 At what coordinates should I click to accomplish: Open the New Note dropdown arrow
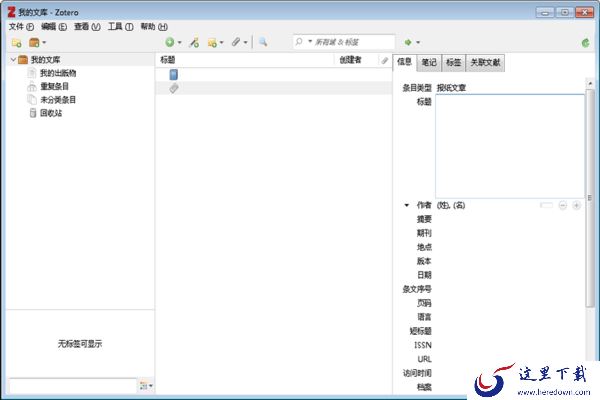(222, 42)
